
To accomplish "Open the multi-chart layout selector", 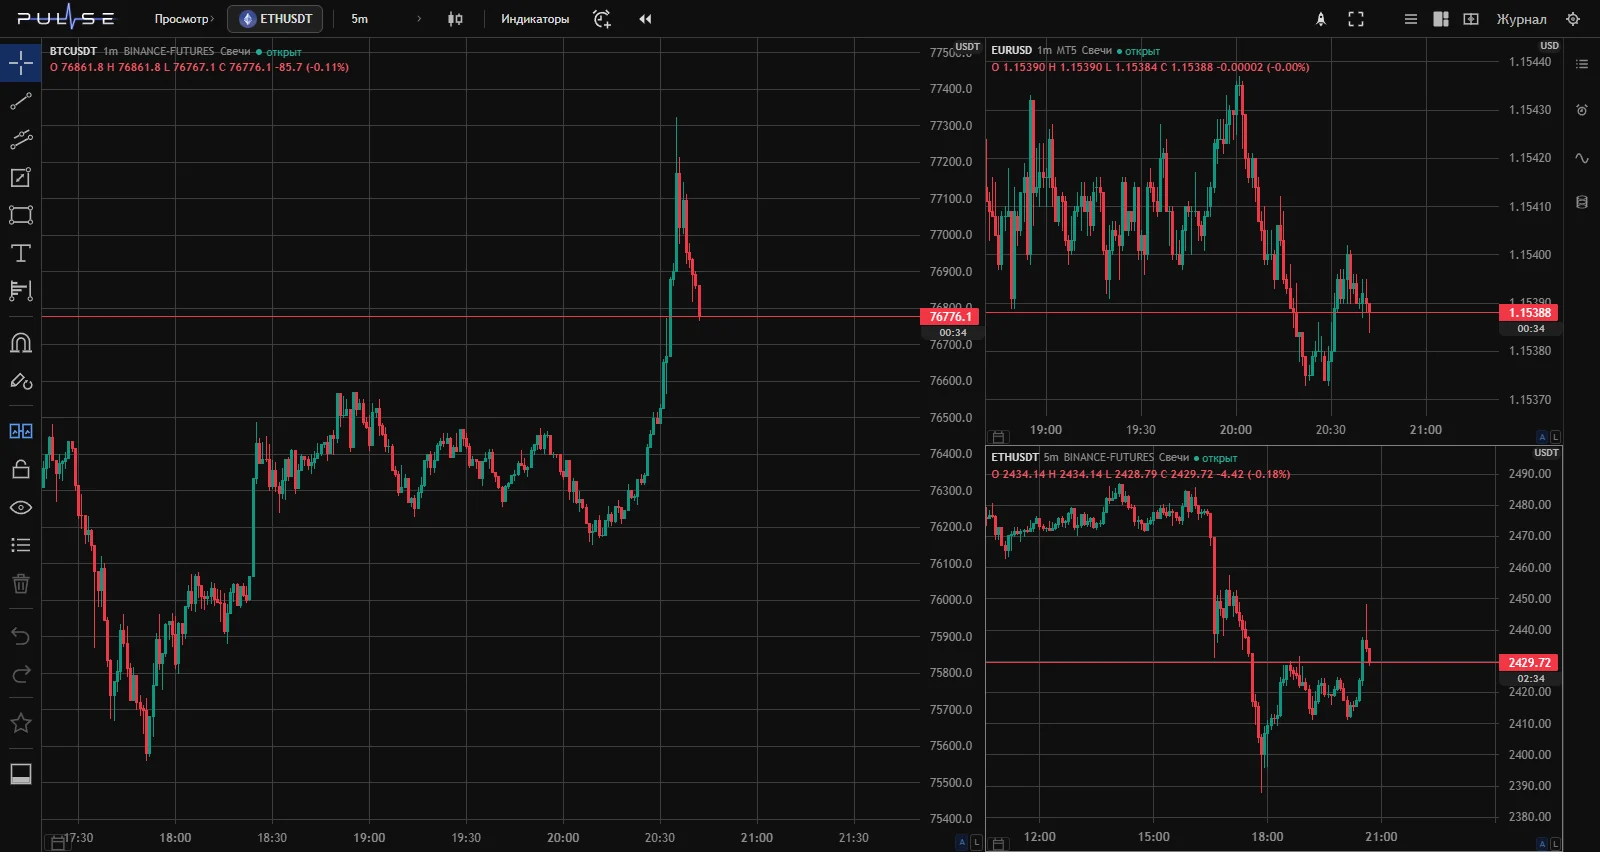I will 1441,19.
